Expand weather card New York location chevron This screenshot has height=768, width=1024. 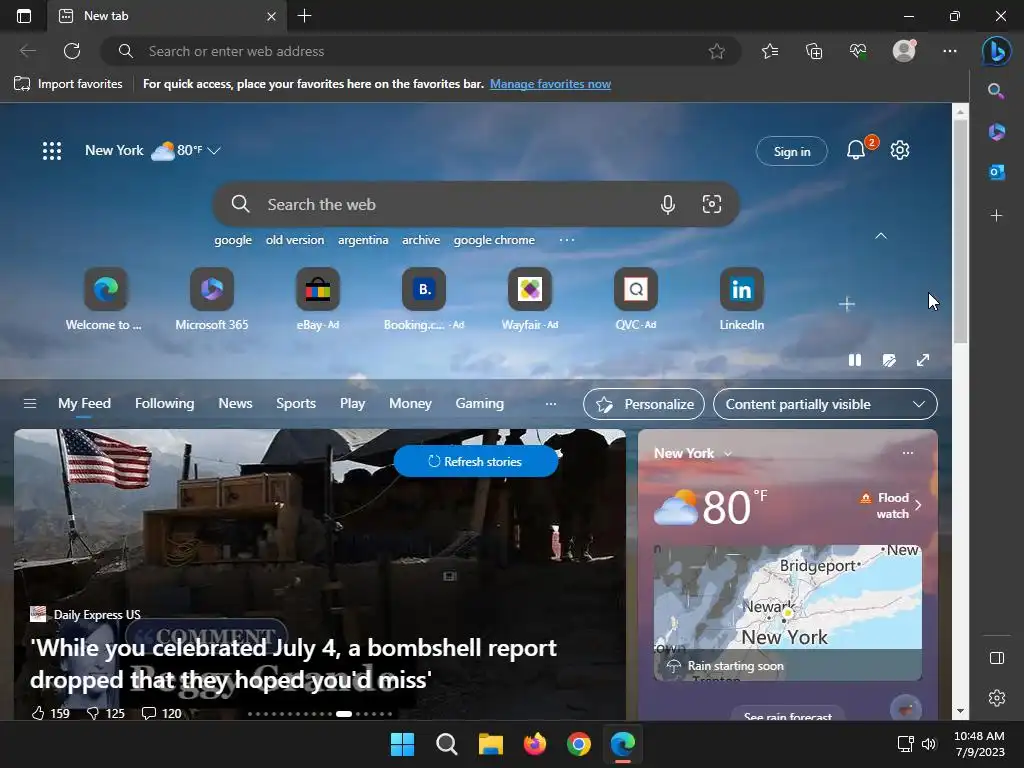coord(728,454)
